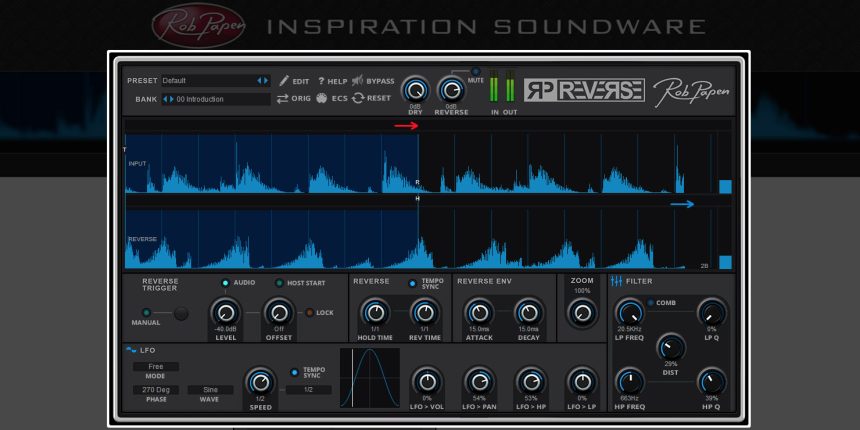
Task: Click the Edit pencil icon
Action: click(284, 80)
